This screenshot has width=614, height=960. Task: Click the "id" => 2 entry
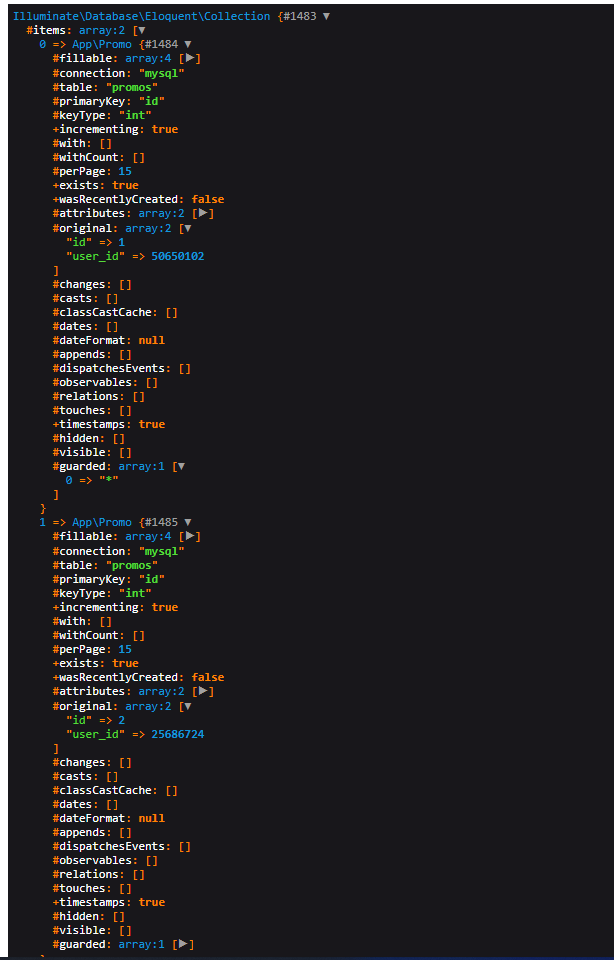click(x=95, y=720)
